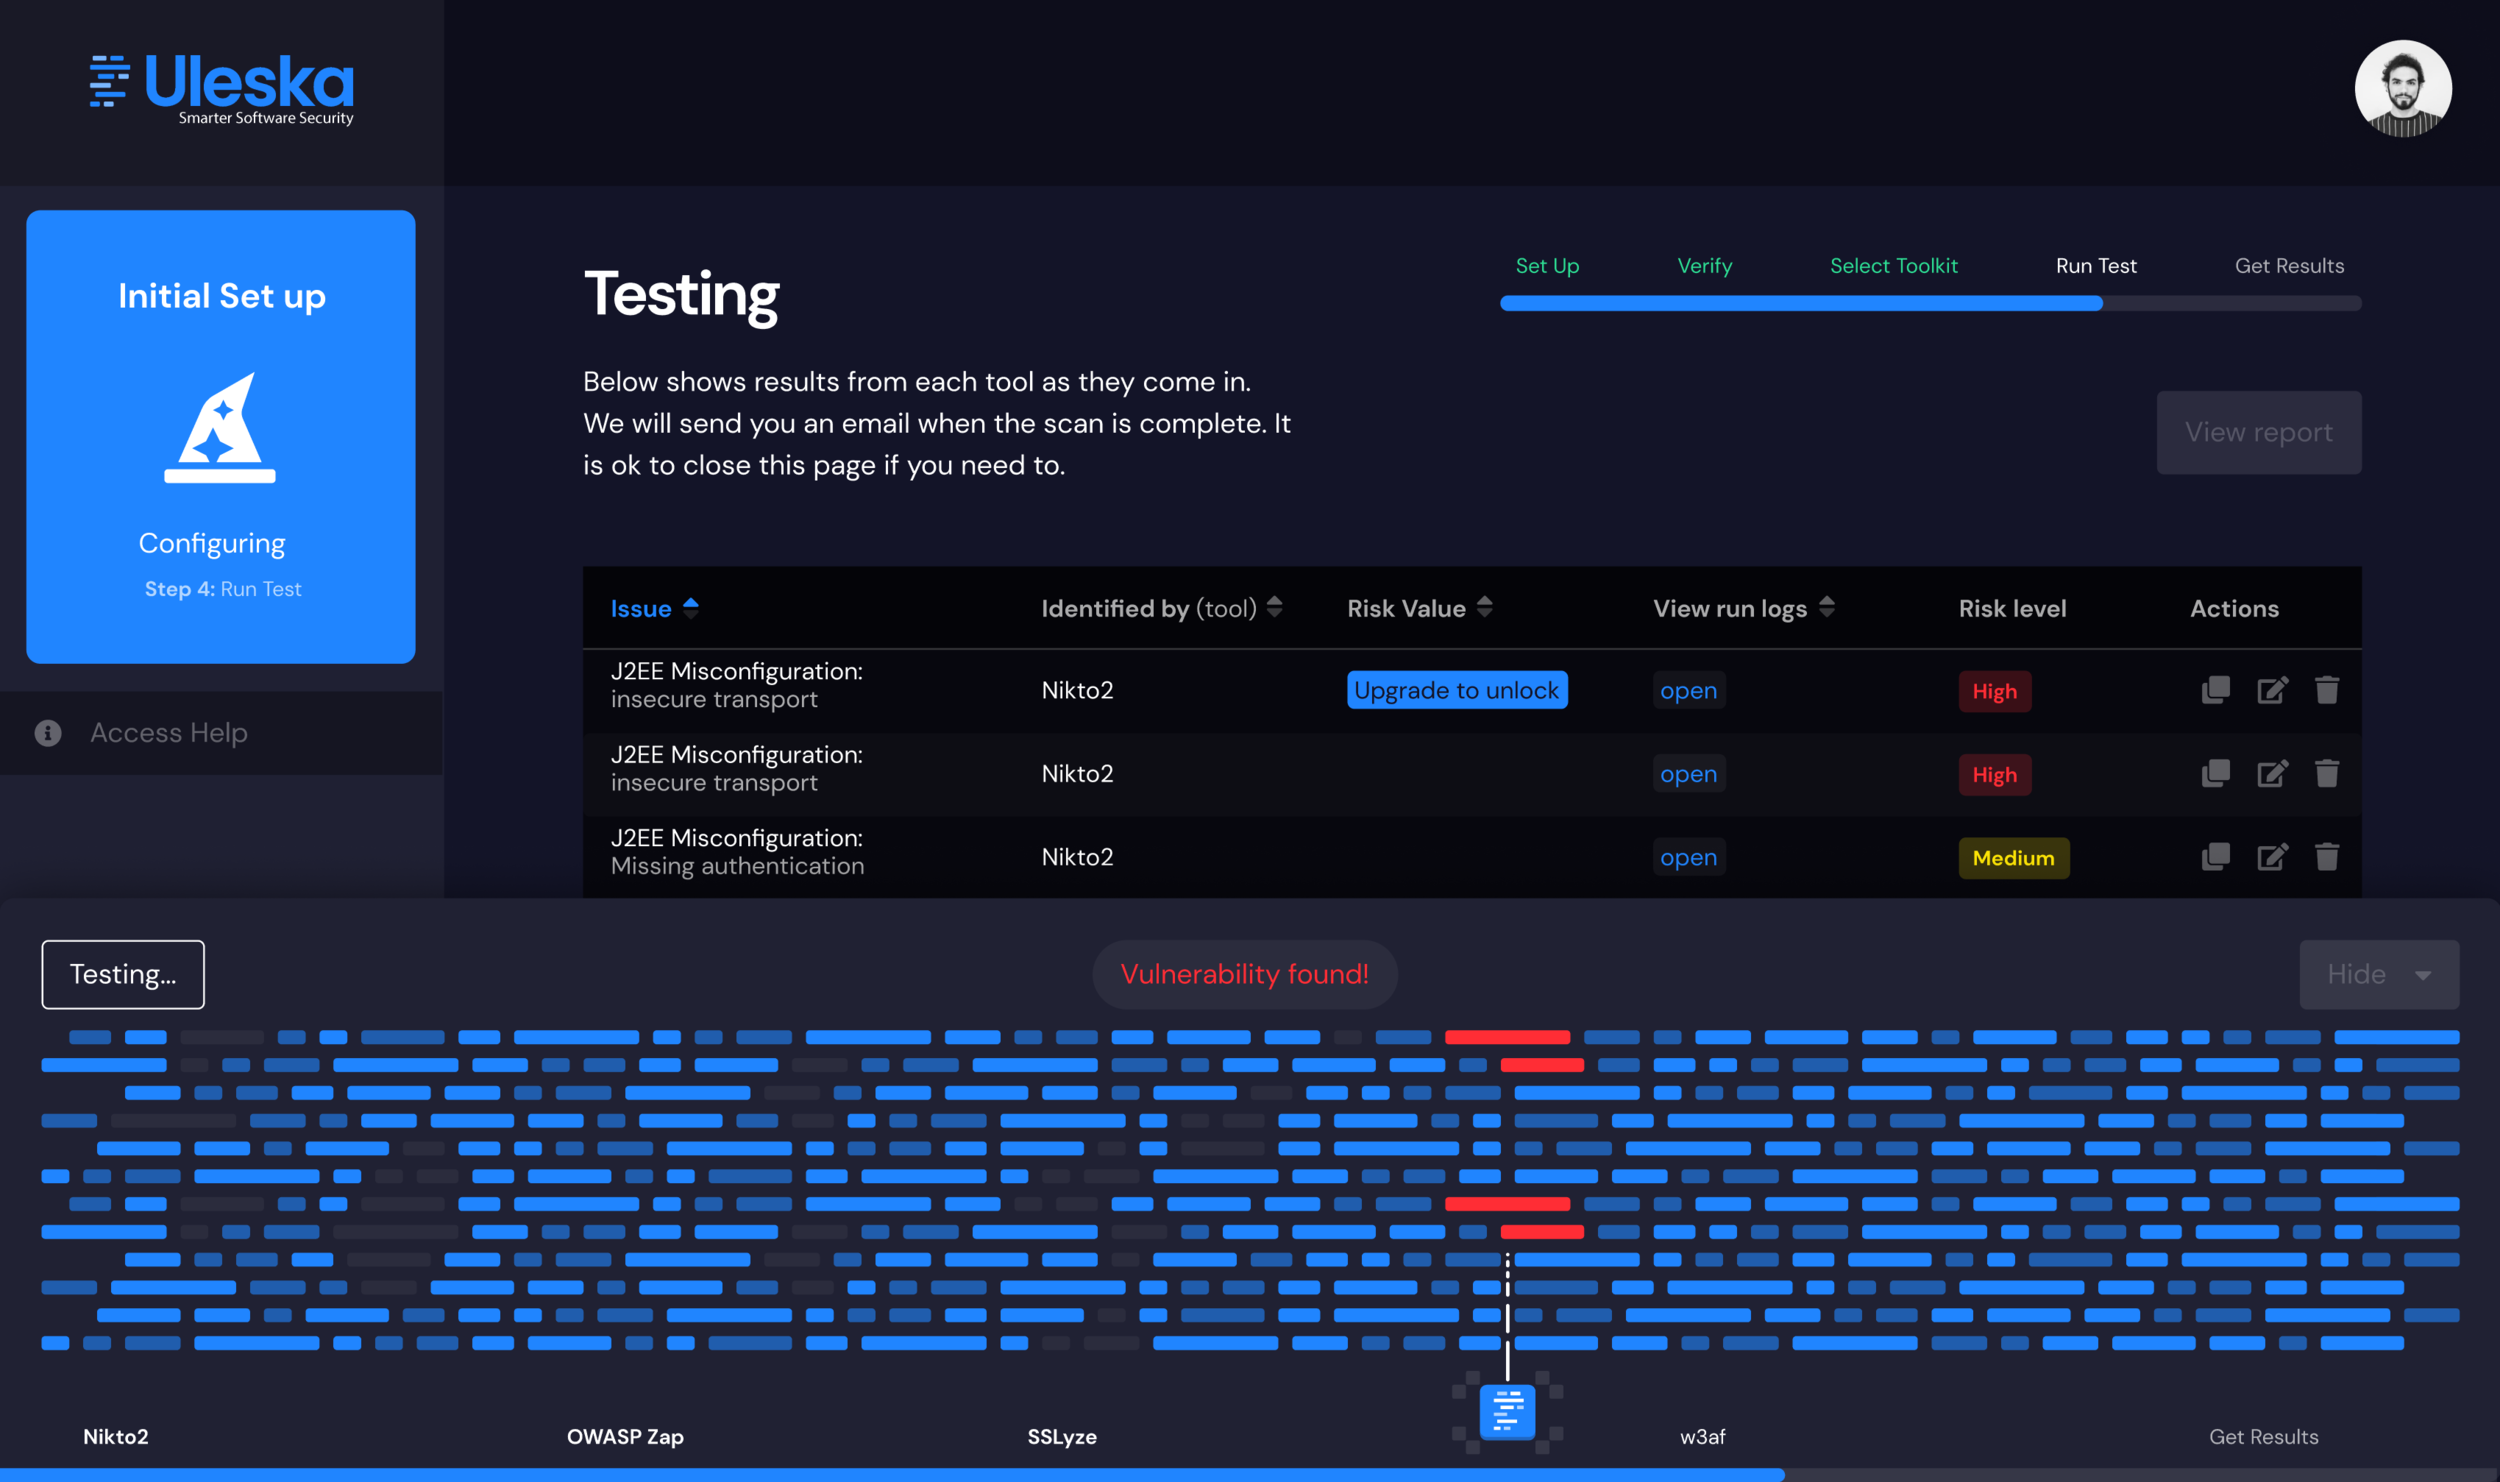The width and height of the screenshot is (2500, 1482).
Task: Select the SSLyze tool label
Action: (x=1061, y=1437)
